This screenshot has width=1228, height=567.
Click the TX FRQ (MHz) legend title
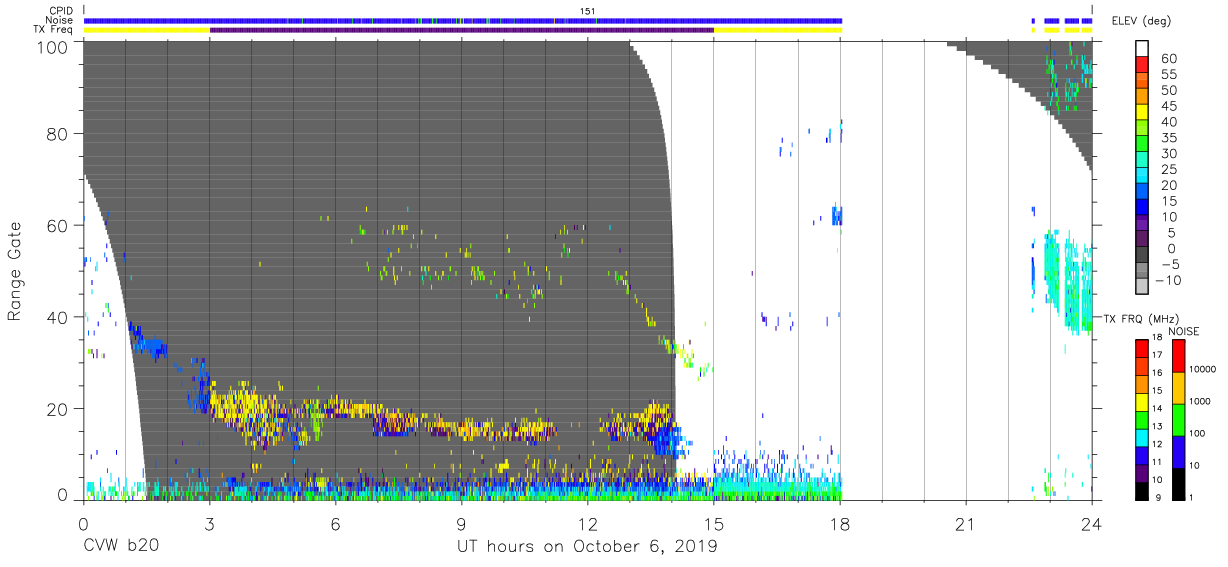(x=1139, y=318)
